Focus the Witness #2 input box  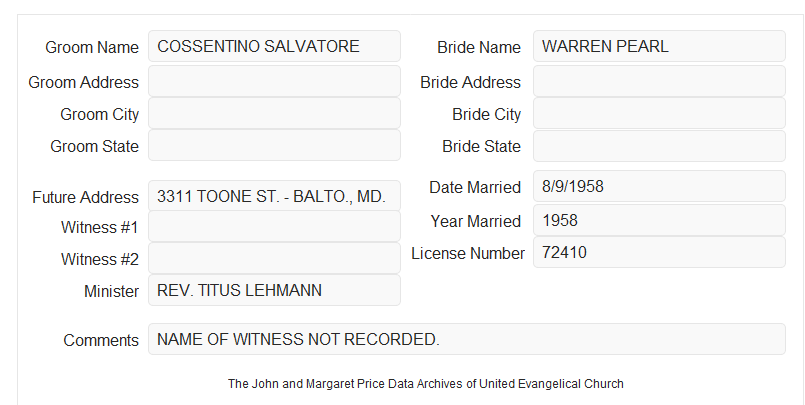pos(274,258)
